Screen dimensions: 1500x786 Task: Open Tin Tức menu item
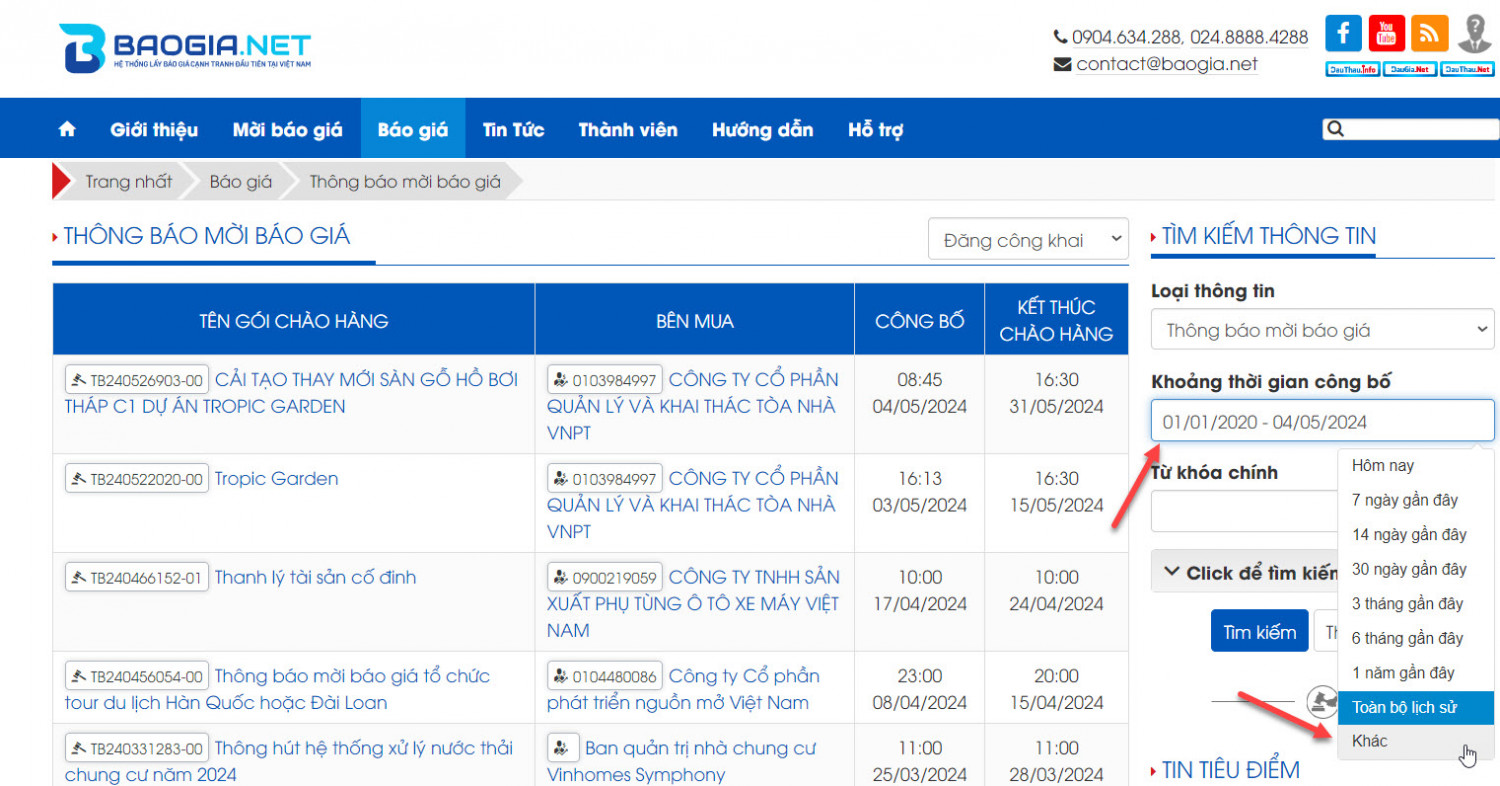click(x=513, y=129)
